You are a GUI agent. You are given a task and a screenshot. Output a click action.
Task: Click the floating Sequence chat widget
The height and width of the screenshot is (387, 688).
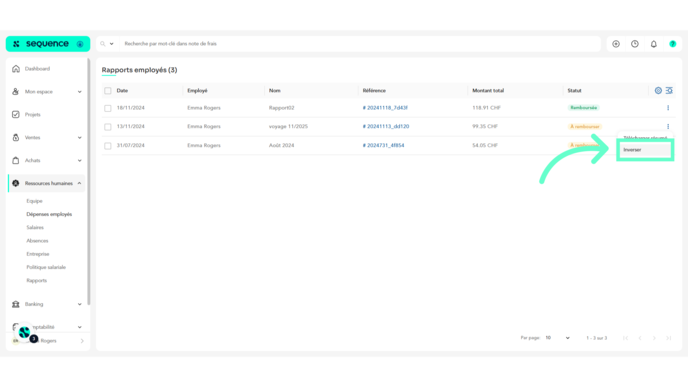(25, 333)
